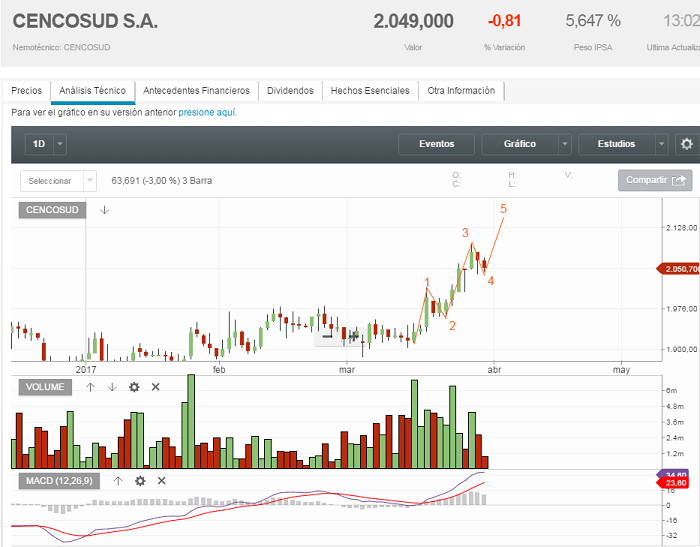Viewport: 700px width, 547px height.
Task: Open the MACD study settings gear
Action: coord(140,481)
